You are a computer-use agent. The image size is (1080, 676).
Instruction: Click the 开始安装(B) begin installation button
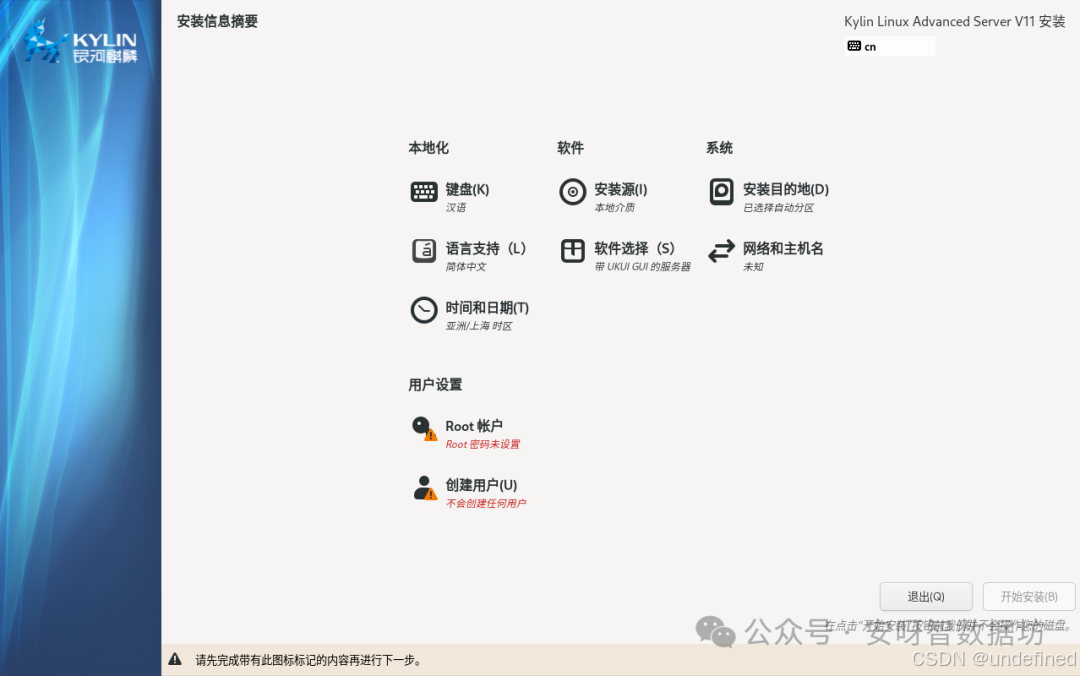1029,597
